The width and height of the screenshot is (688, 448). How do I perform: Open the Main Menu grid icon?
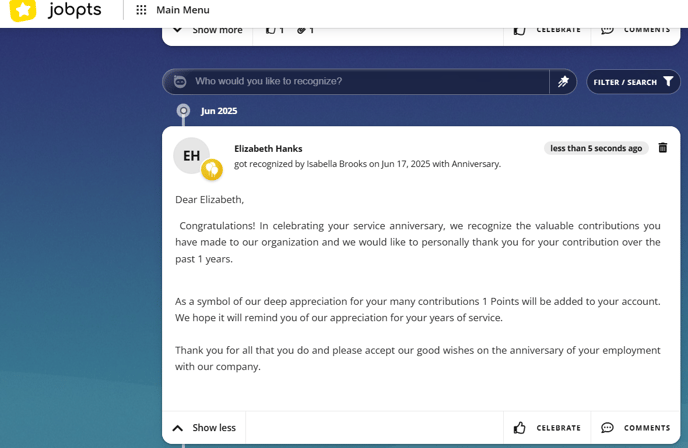tap(141, 10)
